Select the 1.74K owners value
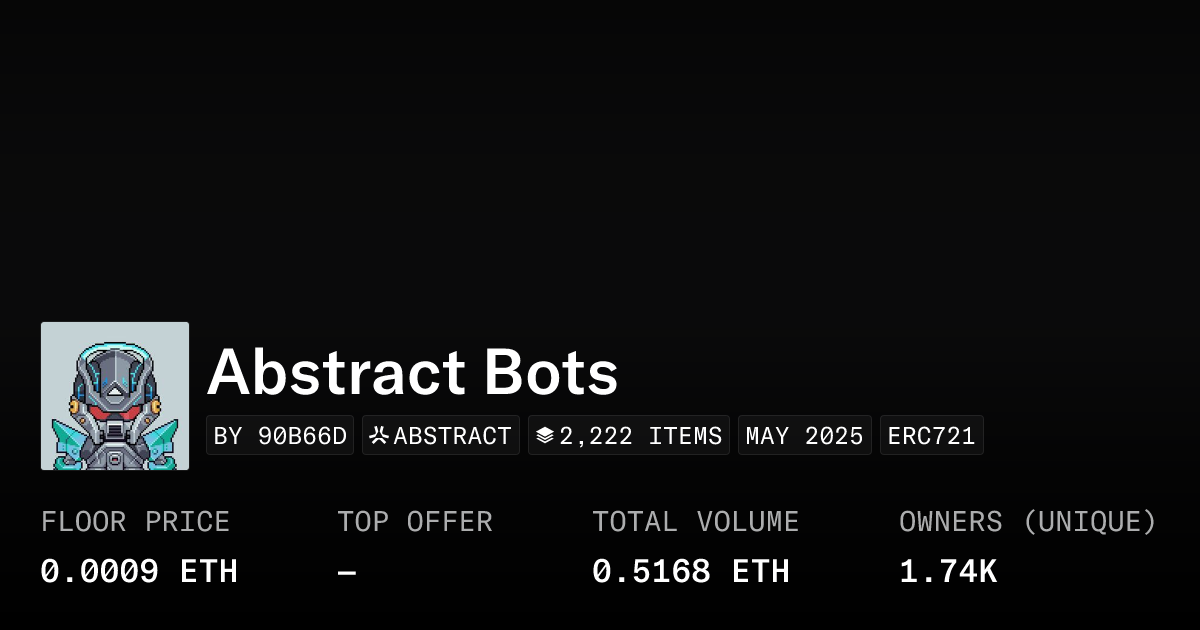Viewport: 1200px width, 630px height. [947, 572]
